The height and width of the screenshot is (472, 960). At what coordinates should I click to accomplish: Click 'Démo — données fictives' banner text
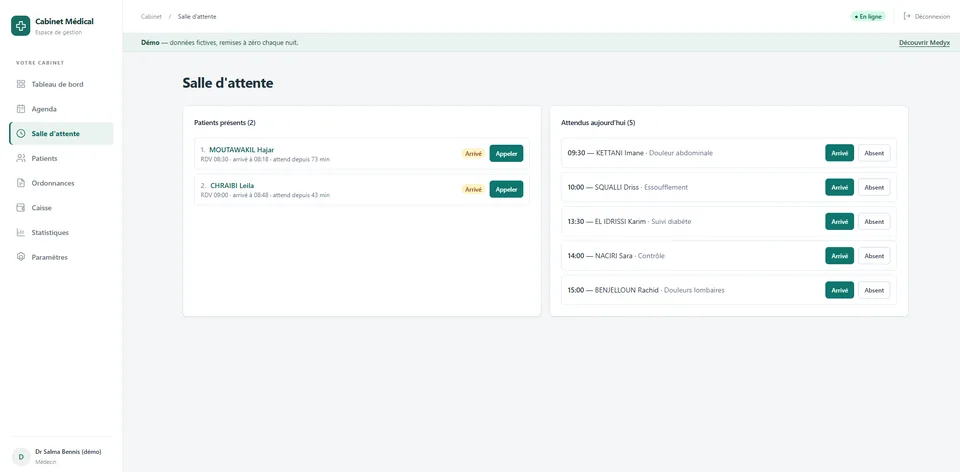tap(219, 43)
